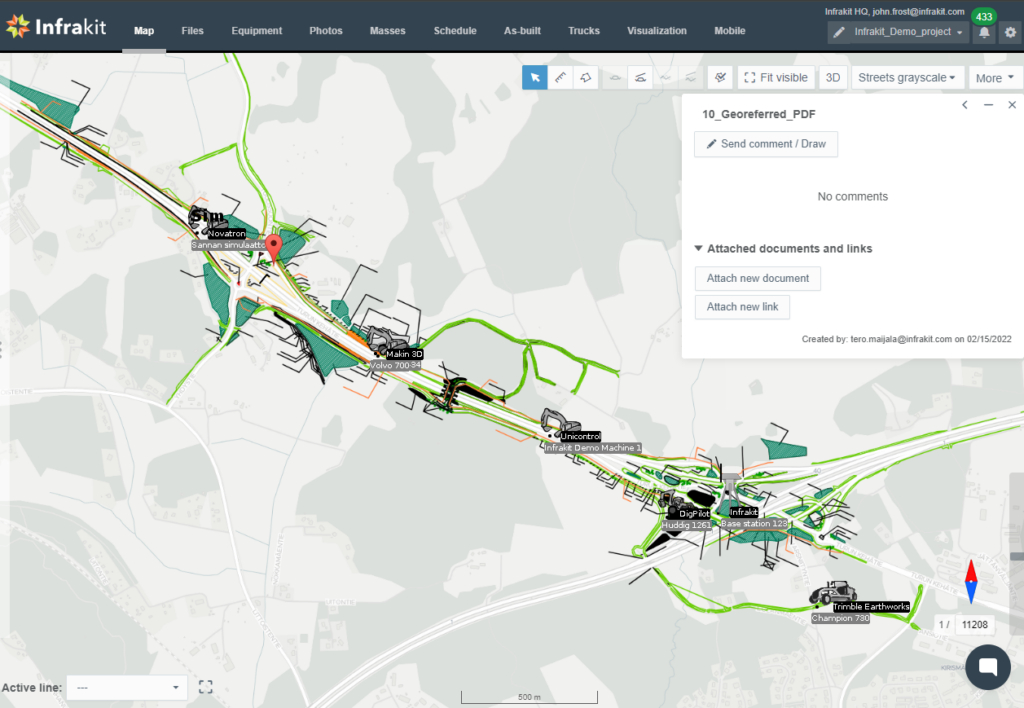Toggle the cross-section view tool
The image size is (1024, 708).
coord(640,78)
